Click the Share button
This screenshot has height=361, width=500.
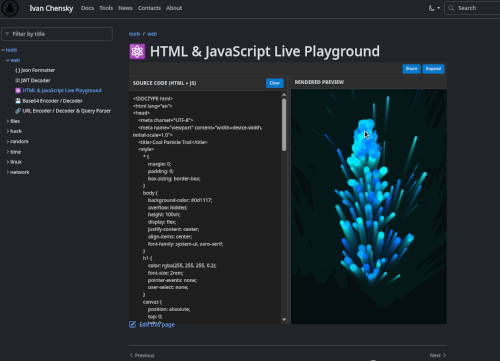[x=411, y=69]
